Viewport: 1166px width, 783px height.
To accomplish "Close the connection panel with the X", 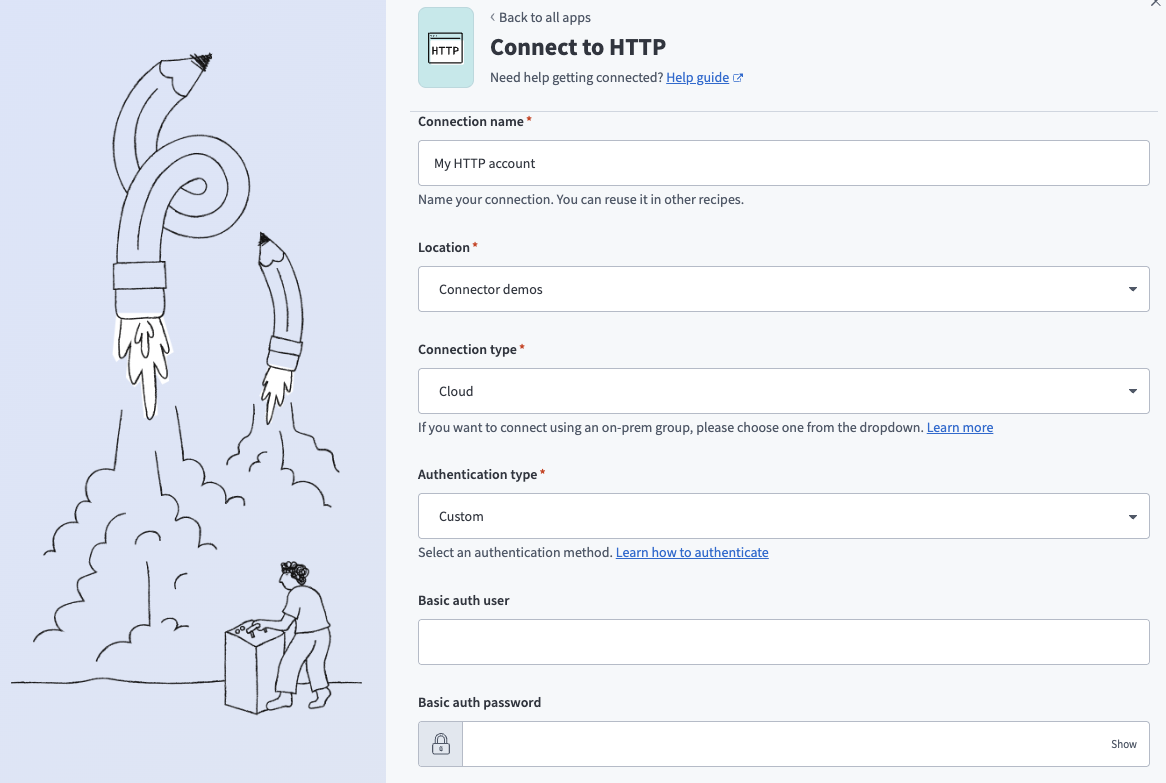I will [1157, 4].
